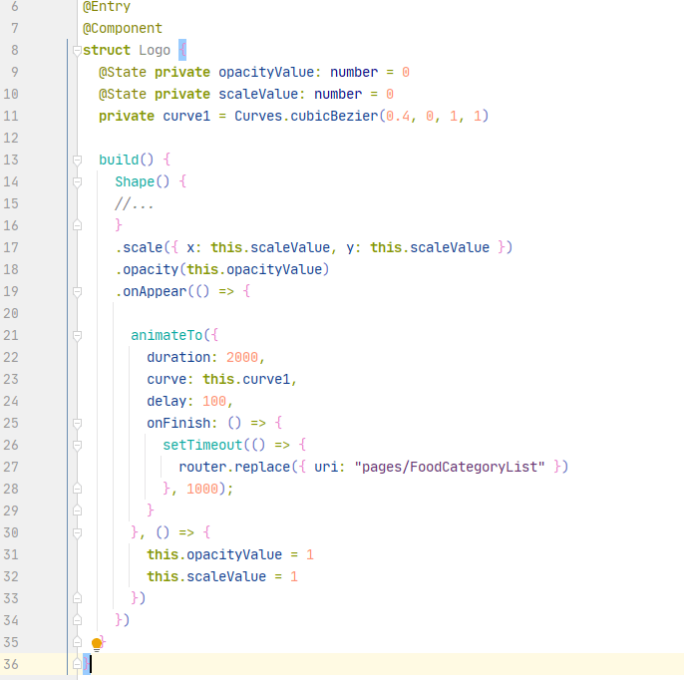Click the .opacity modifier call
This screenshot has height=680, width=684.
147,270
